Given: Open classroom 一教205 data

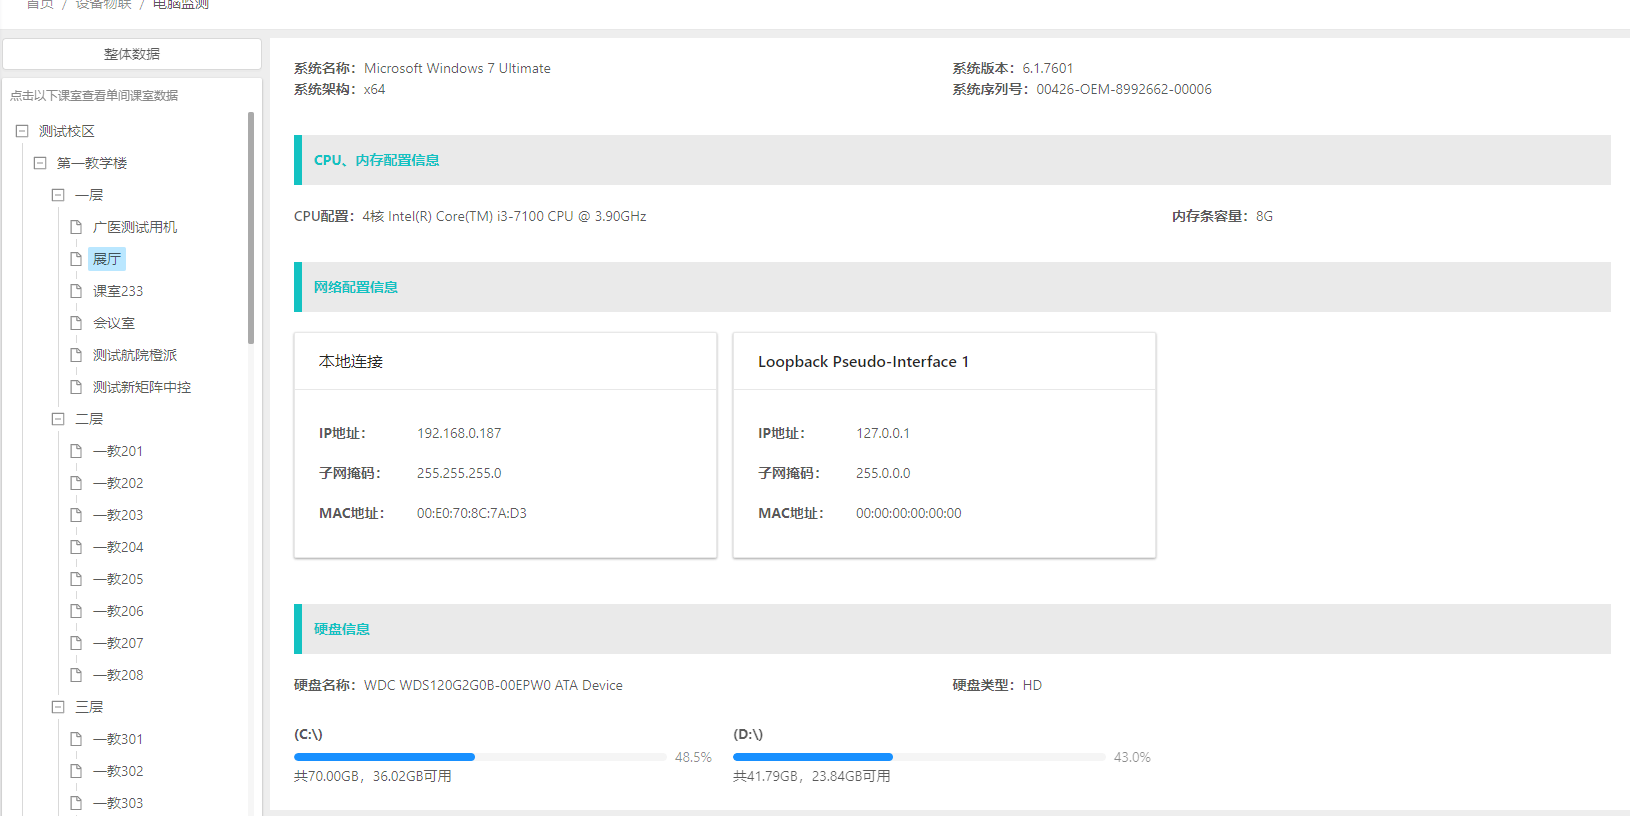Looking at the screenshot, I should 118,579.
